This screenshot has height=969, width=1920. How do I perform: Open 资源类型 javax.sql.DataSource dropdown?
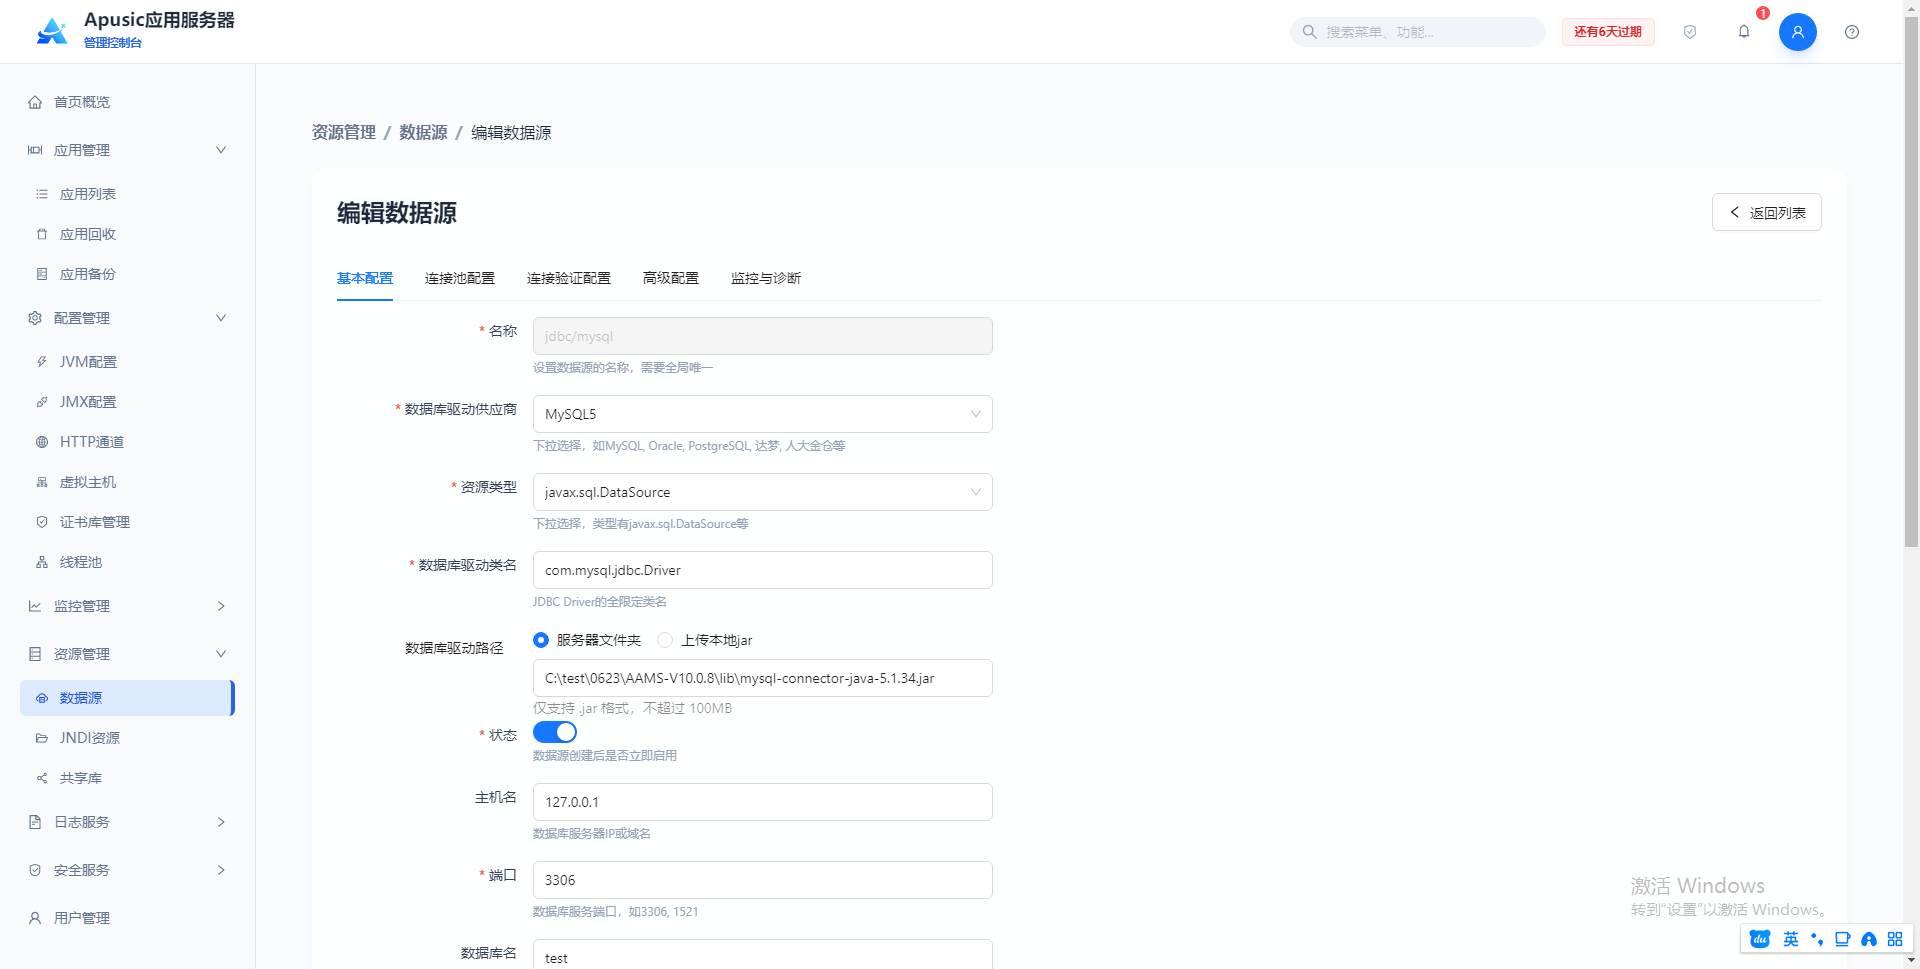(762, 492)
